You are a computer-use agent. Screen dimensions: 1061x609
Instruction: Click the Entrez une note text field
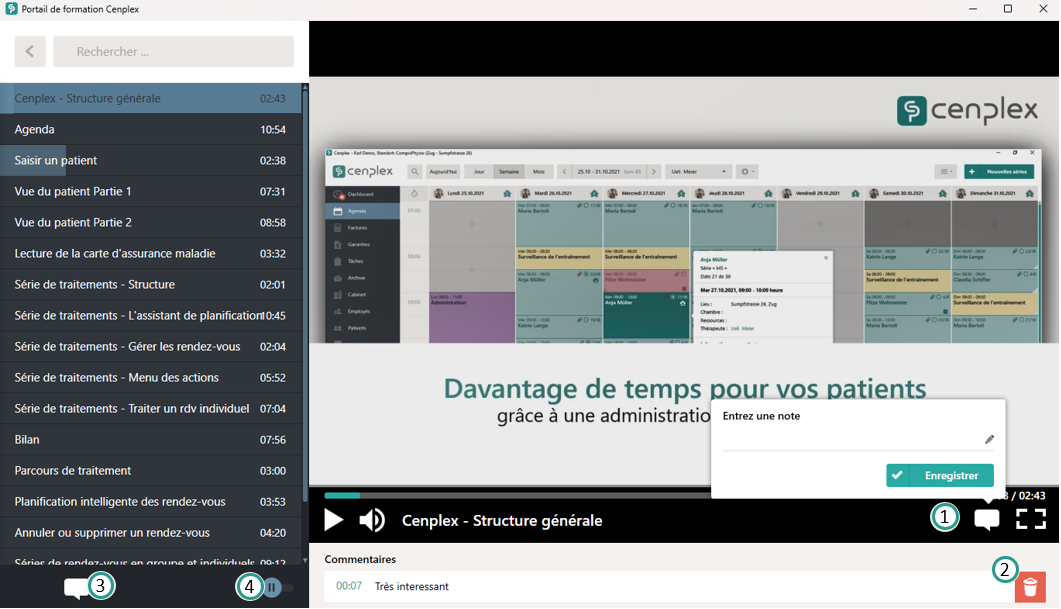pos(850,439)
